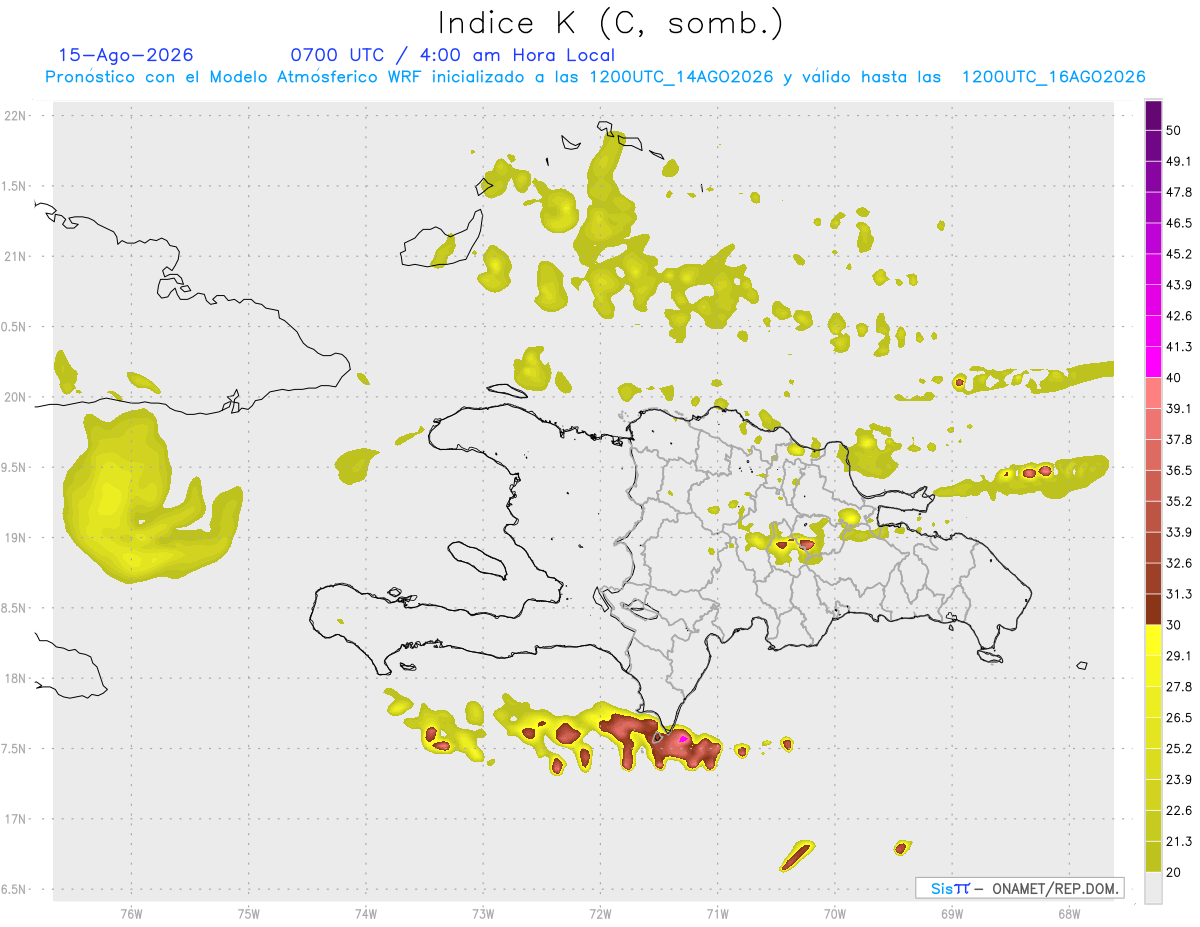Click the map title 'Indice K (C, somb.)'
Viewport: 1200px width, 927px height.
click(x=610, y=23)
